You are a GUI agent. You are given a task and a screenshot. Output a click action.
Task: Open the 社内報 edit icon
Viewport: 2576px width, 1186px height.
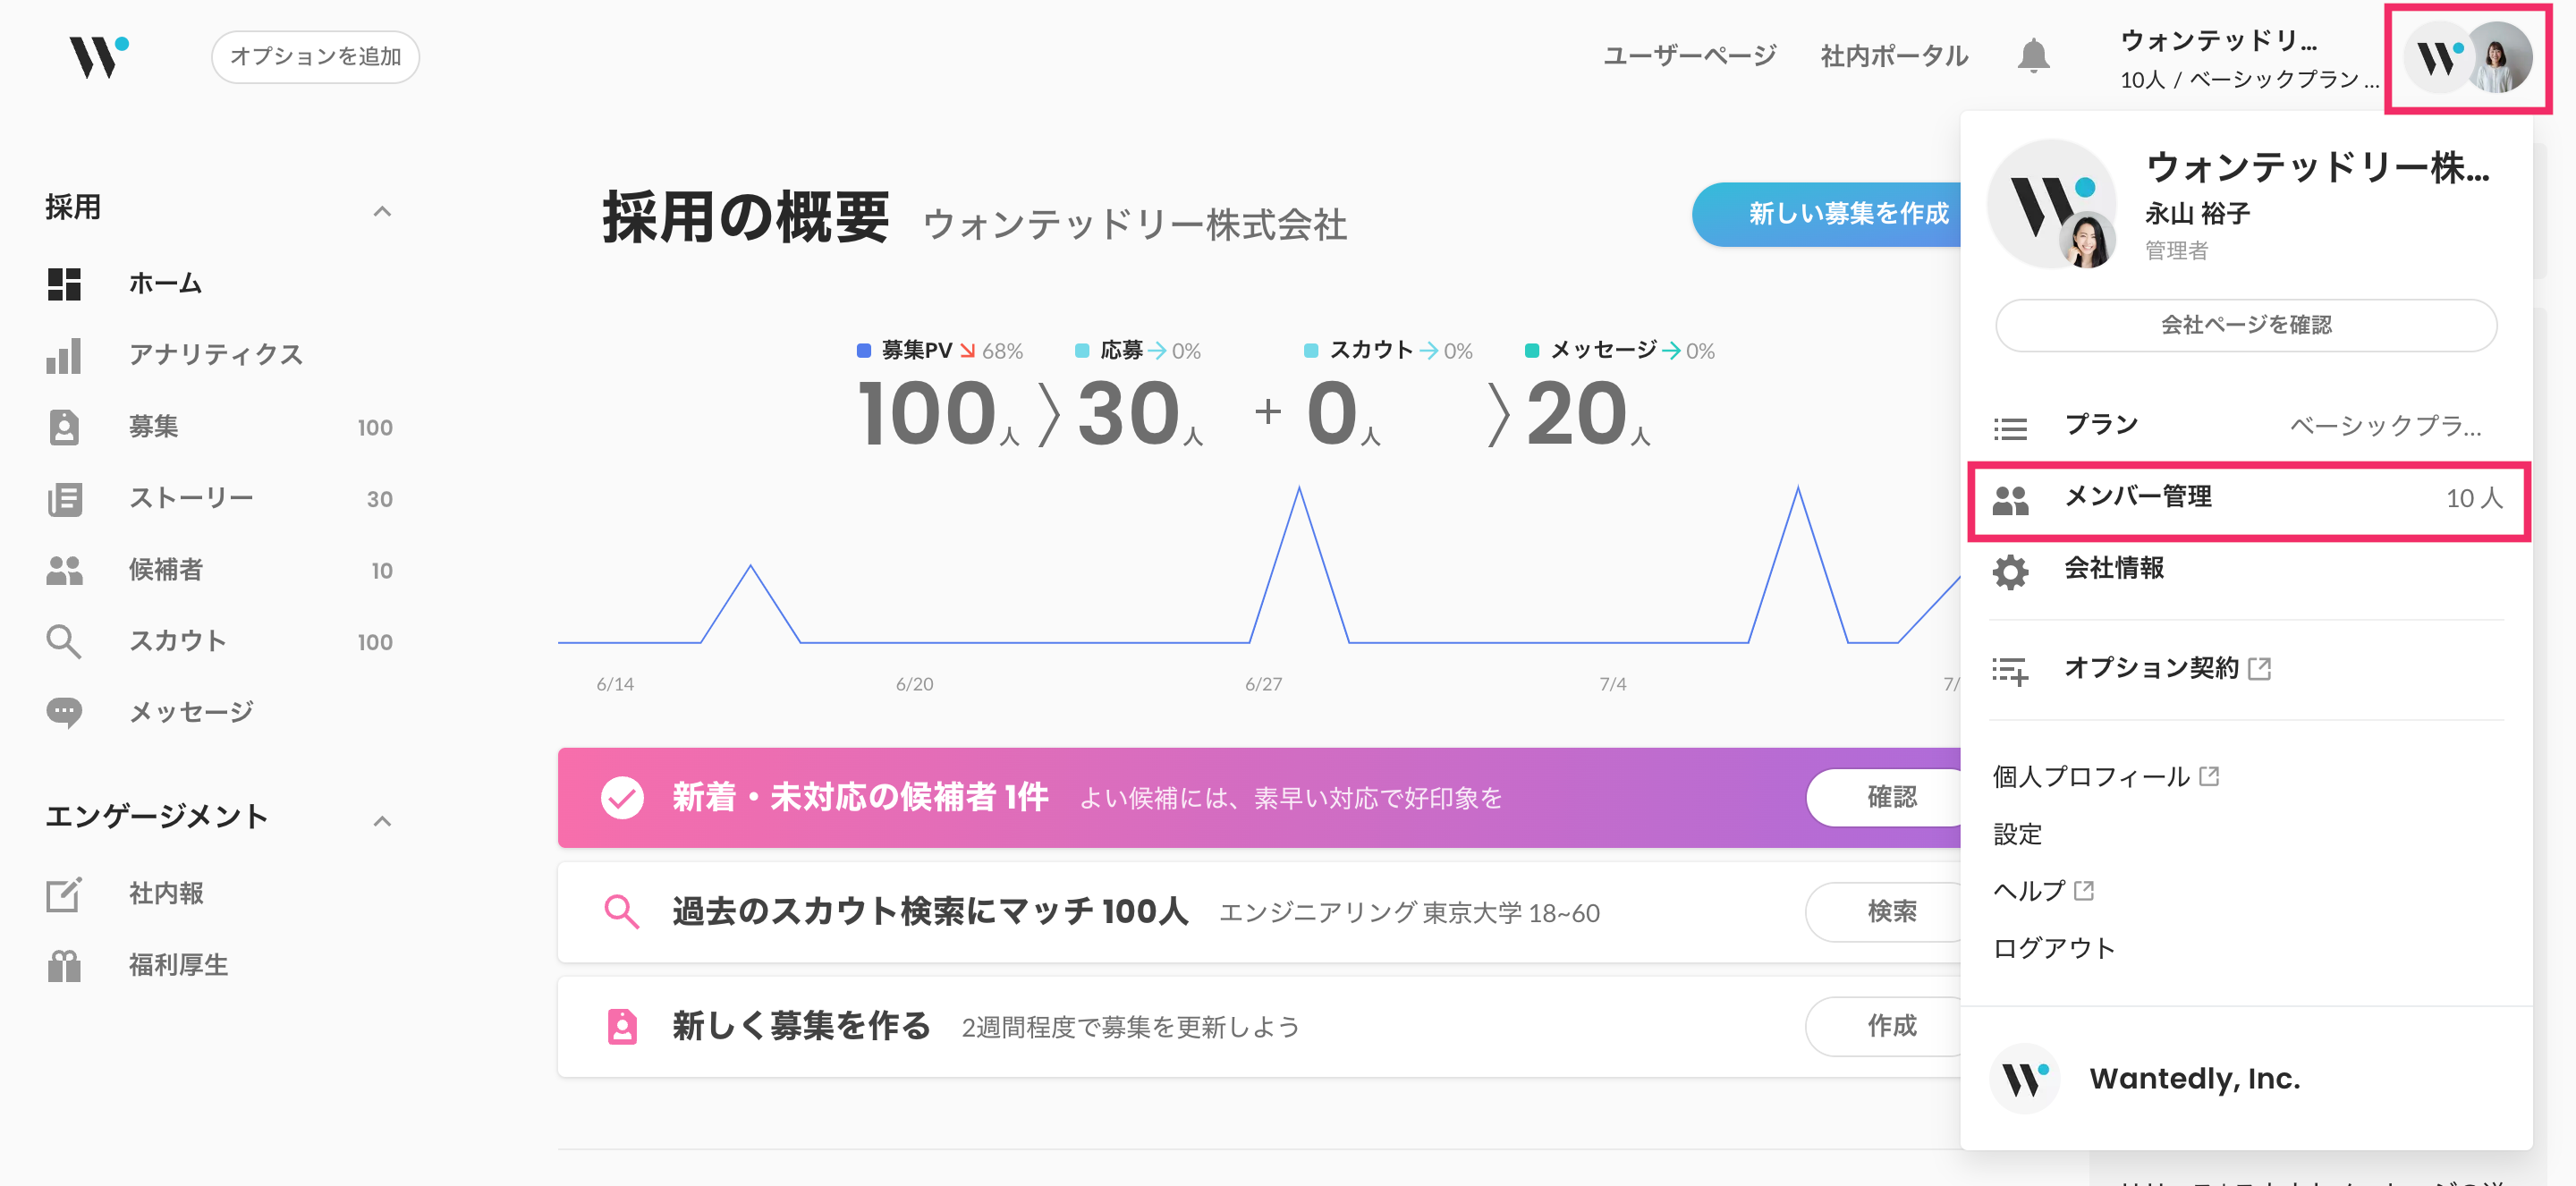pyautogui.click(x=64, y=893)
